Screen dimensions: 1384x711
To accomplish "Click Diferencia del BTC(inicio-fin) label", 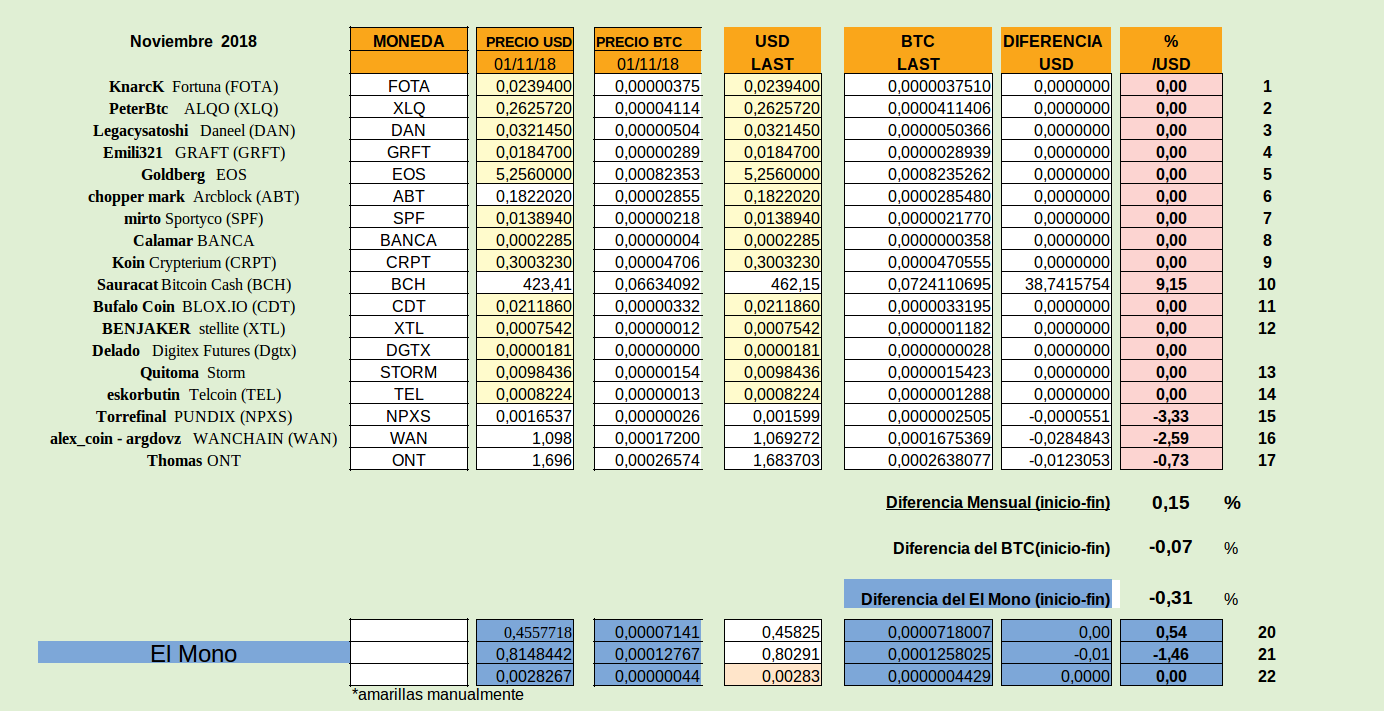I will pos(1001,548).
